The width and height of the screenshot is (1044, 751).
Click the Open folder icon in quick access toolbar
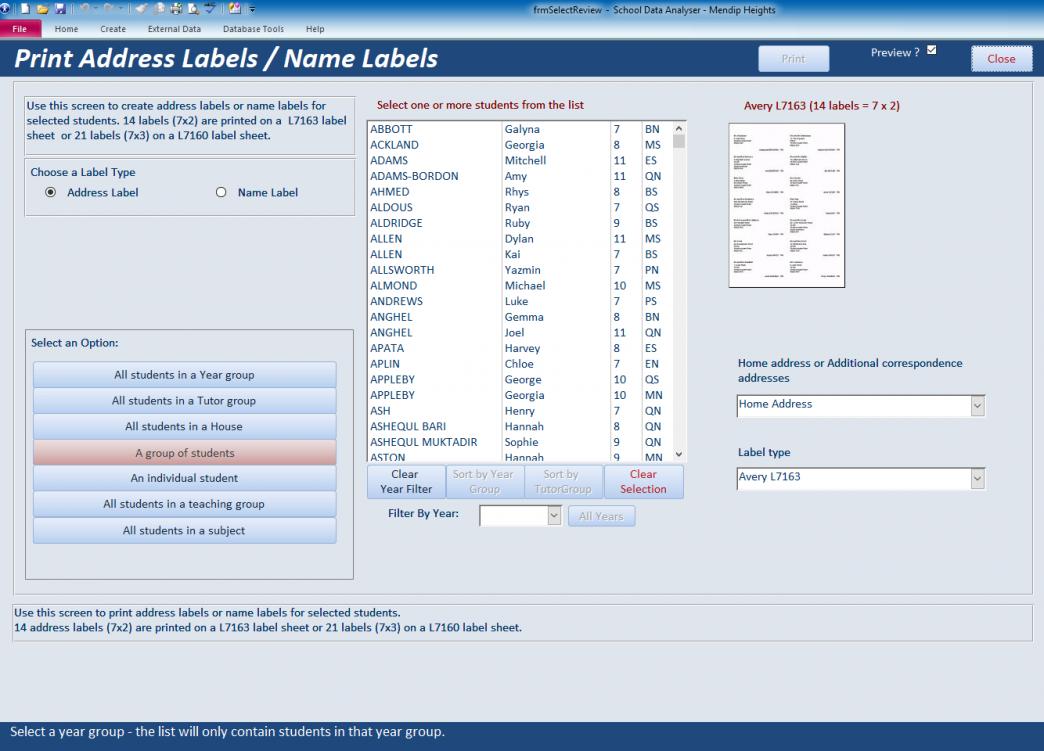pyautogui.click(x=43, y=9)
